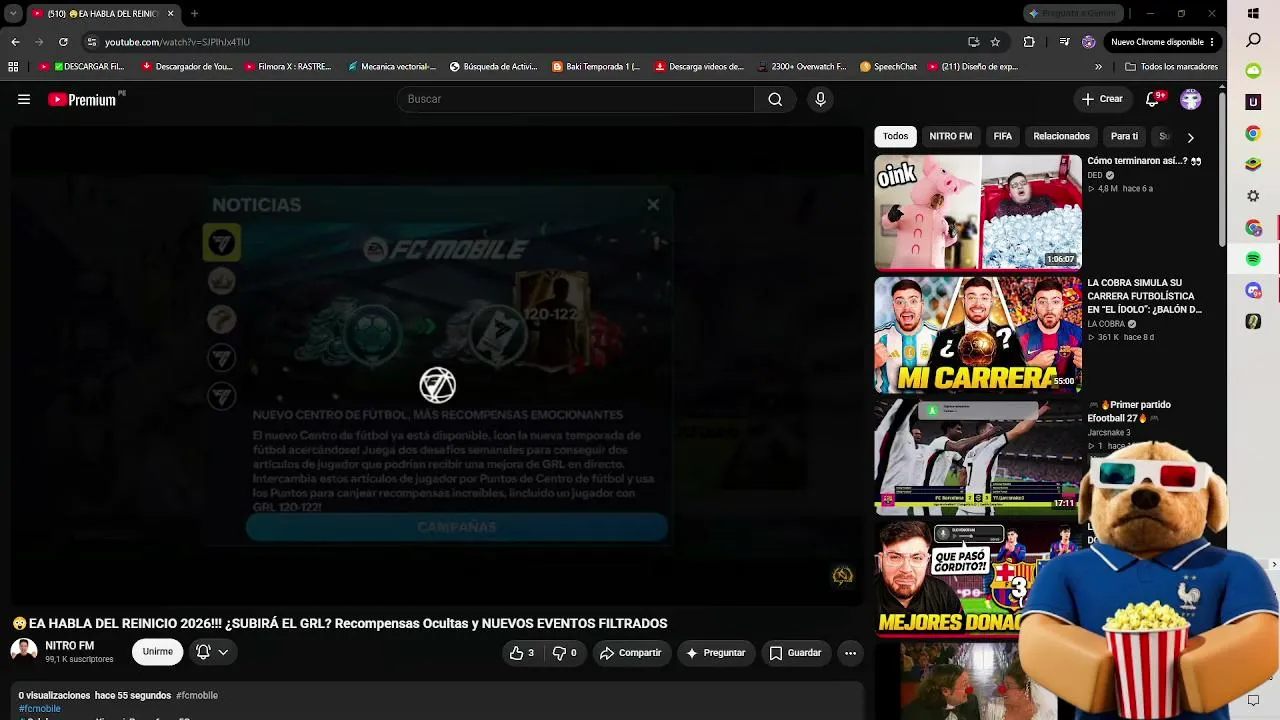Click the Unirme membership button

coord(157,652)
